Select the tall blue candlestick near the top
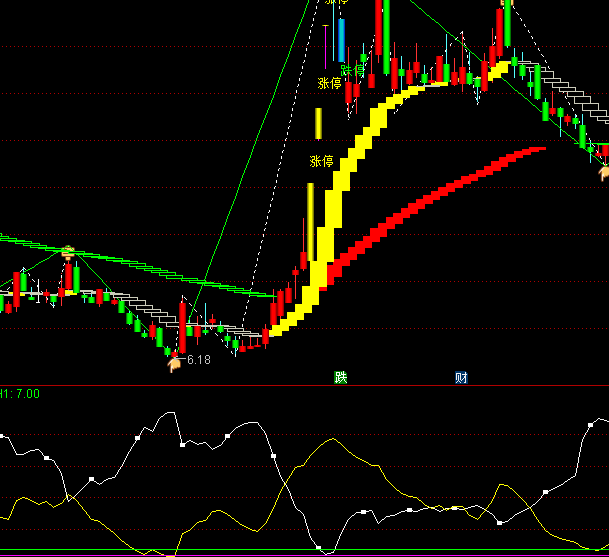The image size is (609, 557). [x=342, y=40]
